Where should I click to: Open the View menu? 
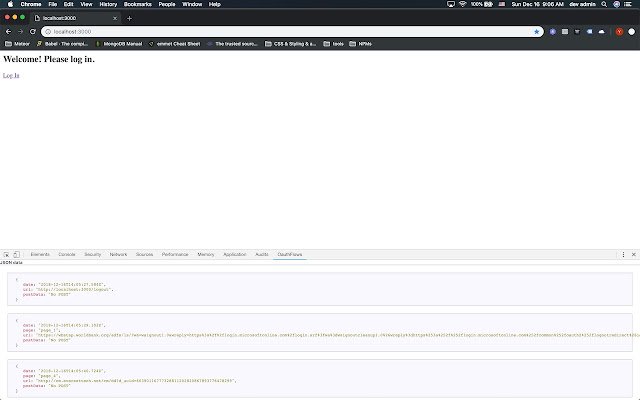point(86,4)
